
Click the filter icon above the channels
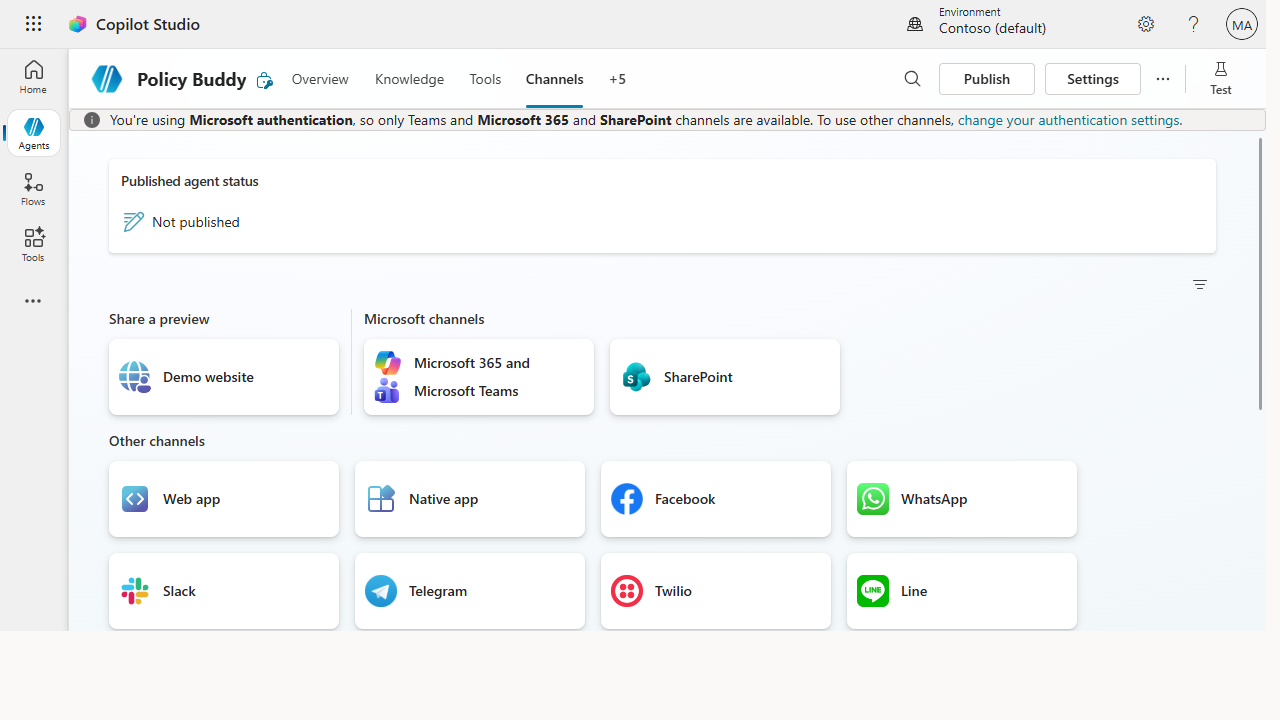1200,285
